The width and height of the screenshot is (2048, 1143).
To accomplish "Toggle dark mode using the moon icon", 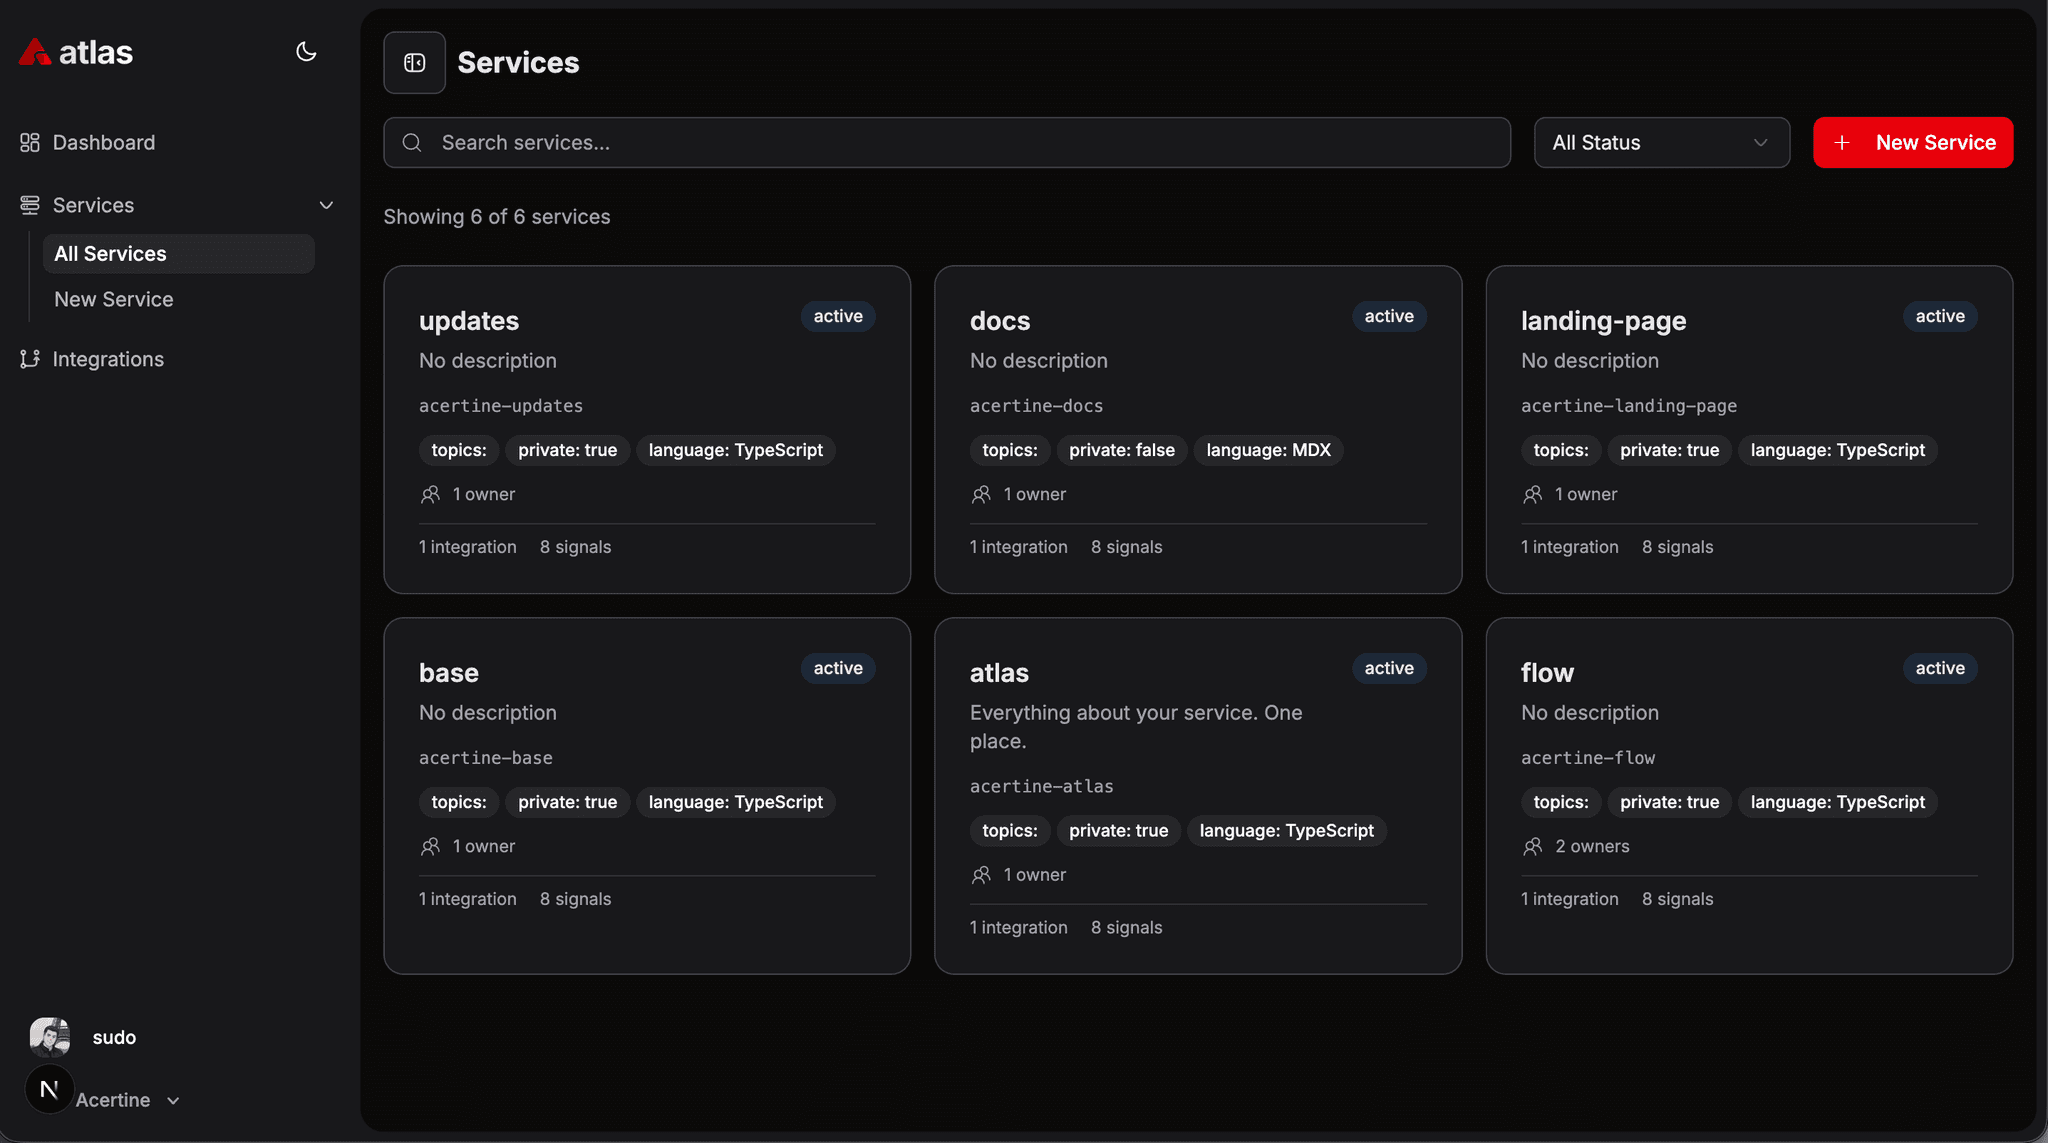I will pyautogui.click(x=306, y=51).
